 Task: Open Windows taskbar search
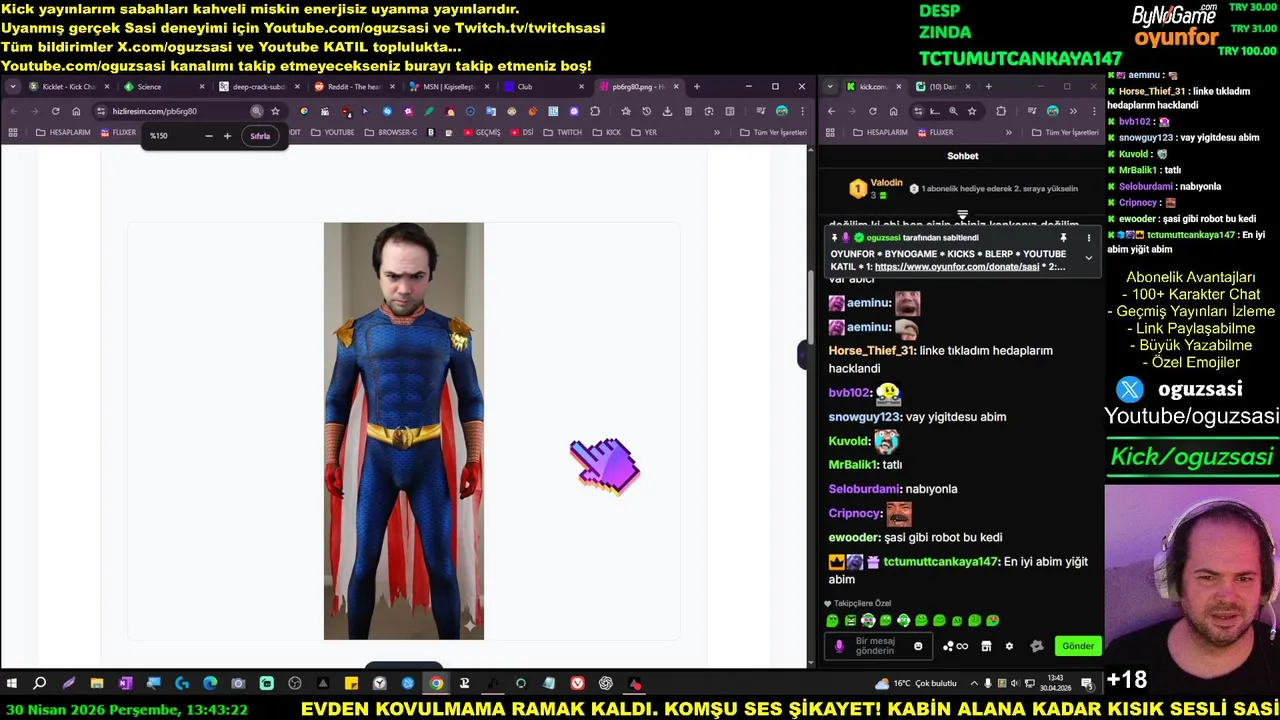(40, 684)
